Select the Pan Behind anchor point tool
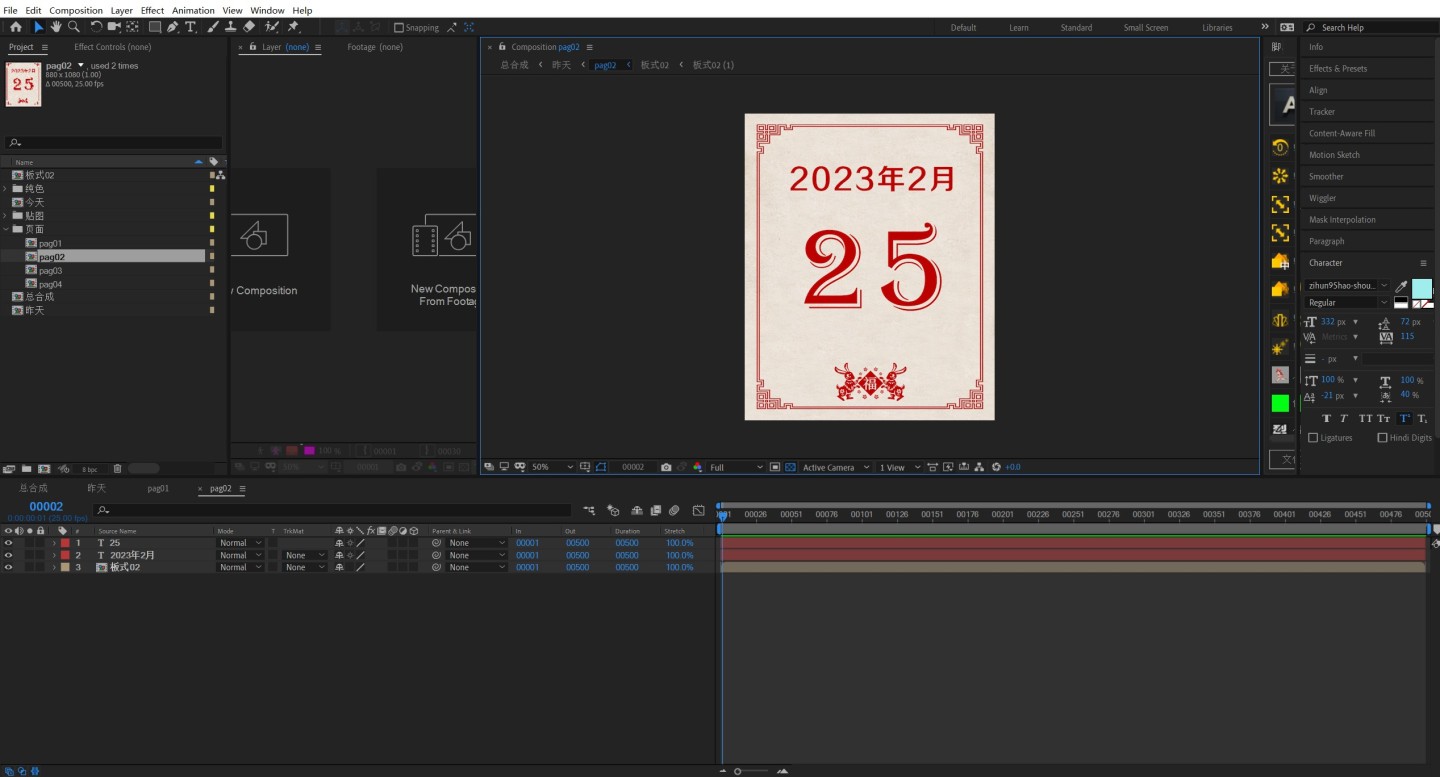This screenshot has width=1440, height=777. pos(132,27)
